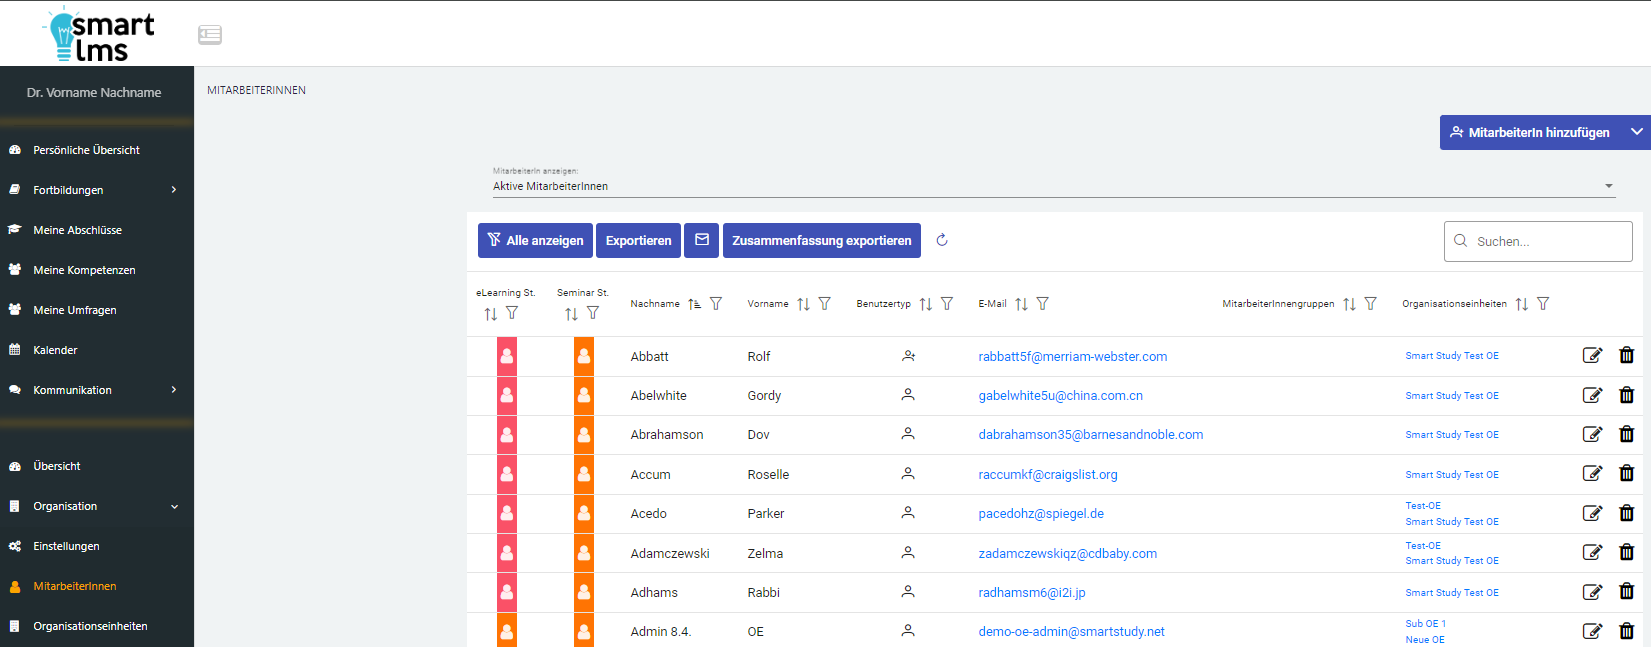This screenshot has height=647, width=1651.
Task: Click the Zusammenfassung exportieren button
Action: 821,240
